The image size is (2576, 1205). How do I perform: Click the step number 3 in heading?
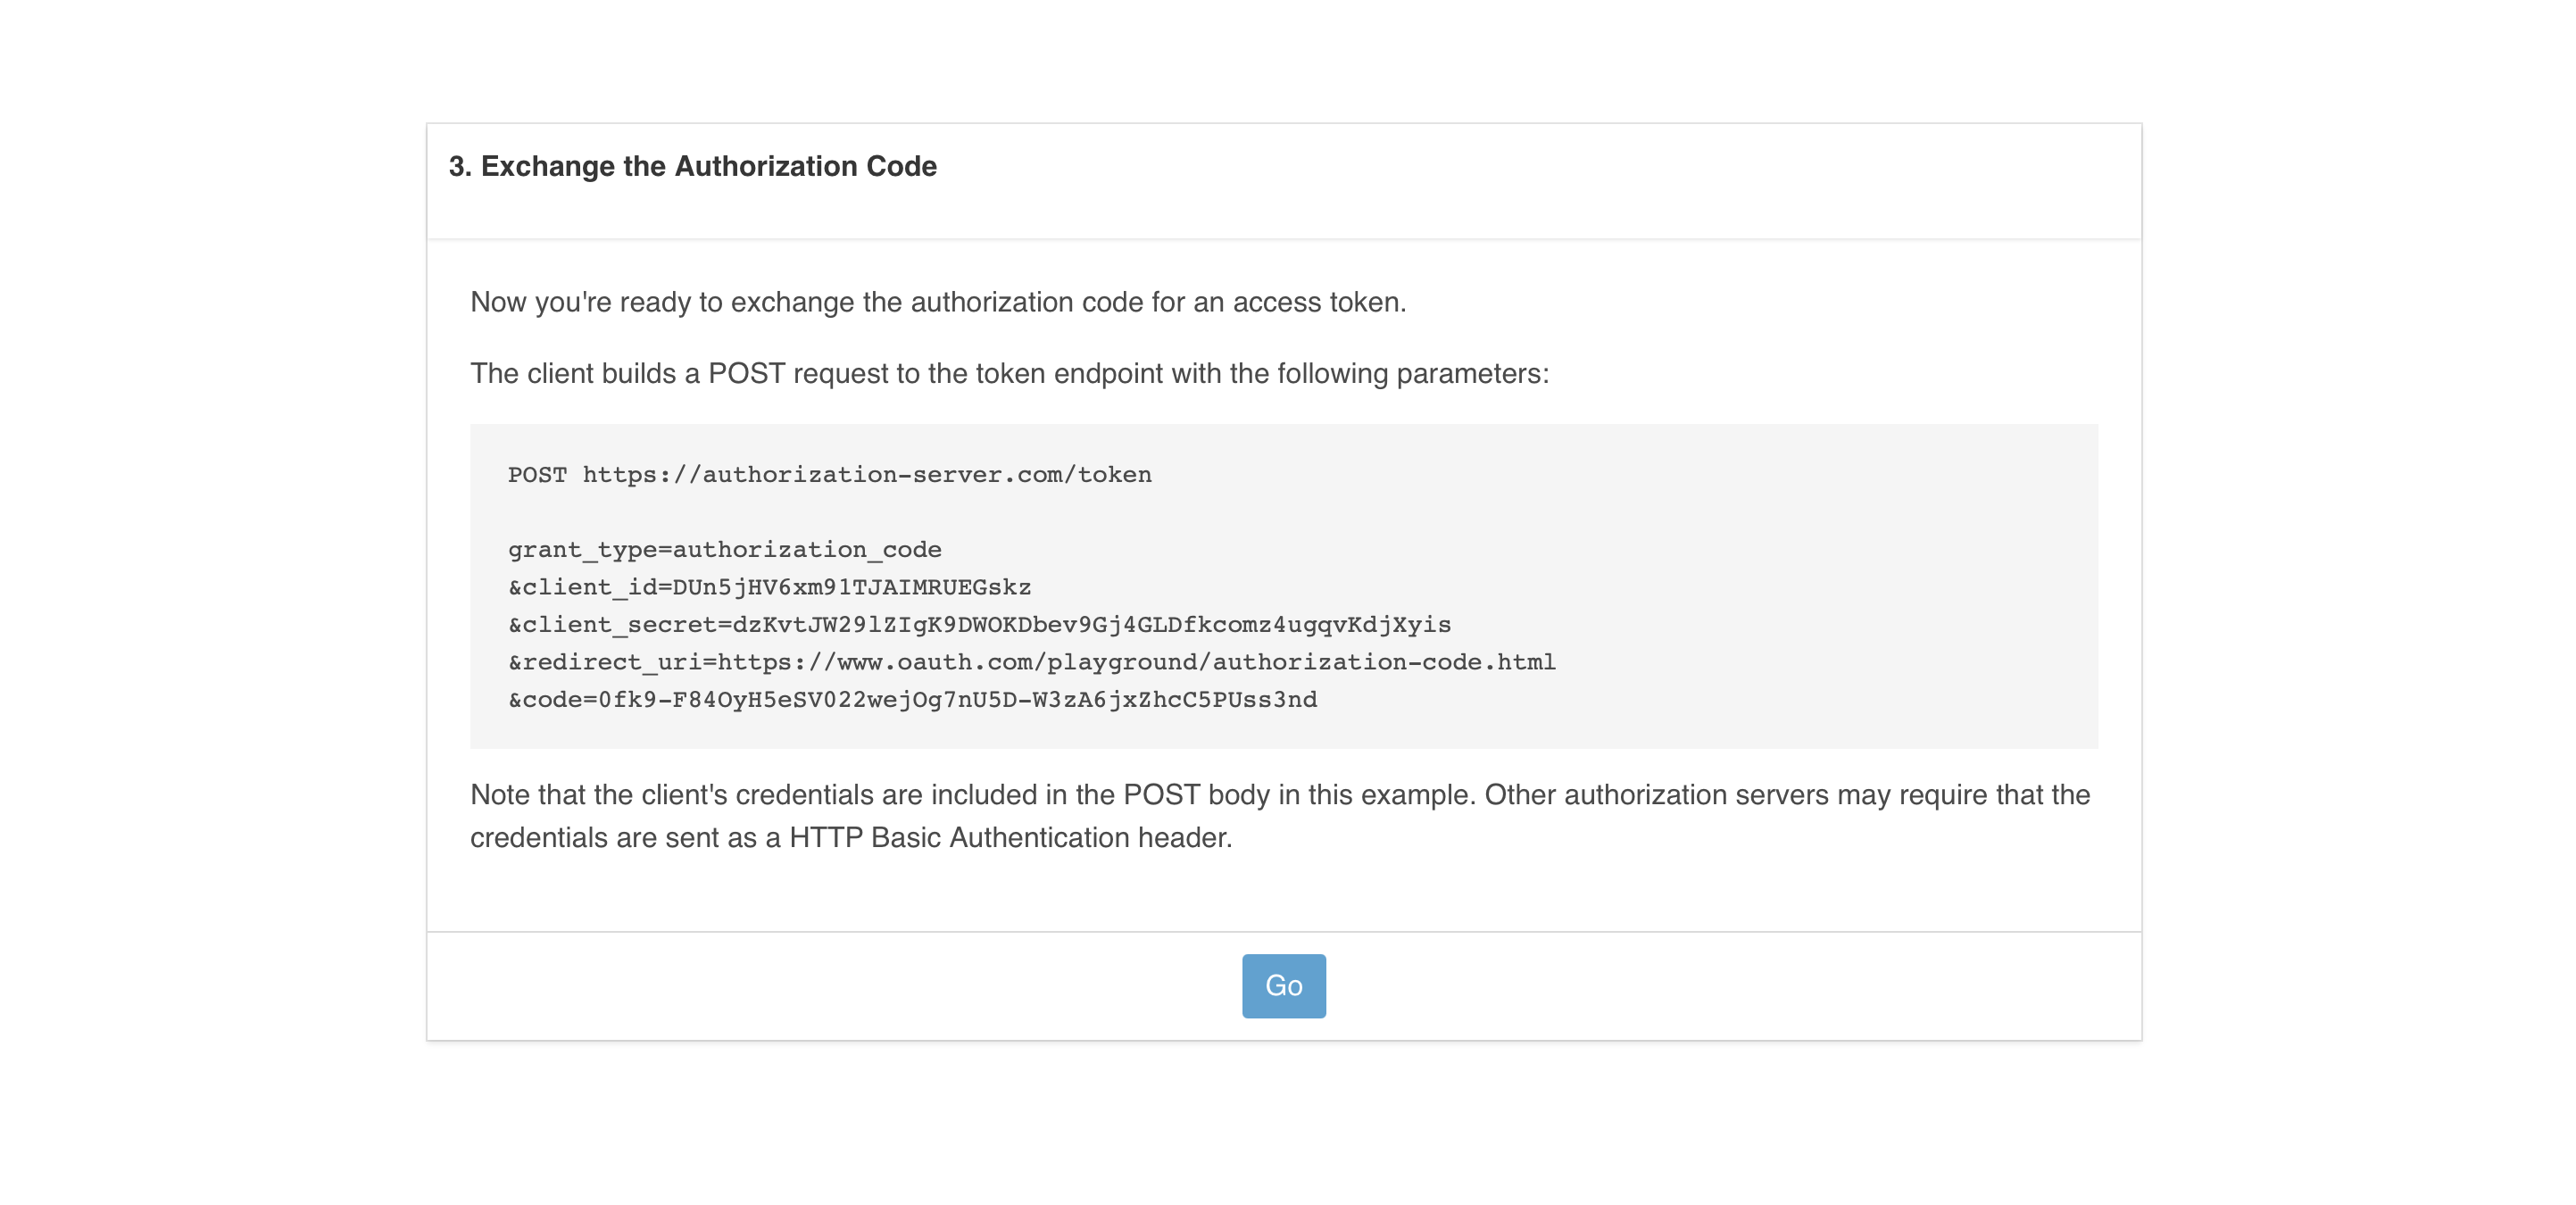tap(458, 166)
